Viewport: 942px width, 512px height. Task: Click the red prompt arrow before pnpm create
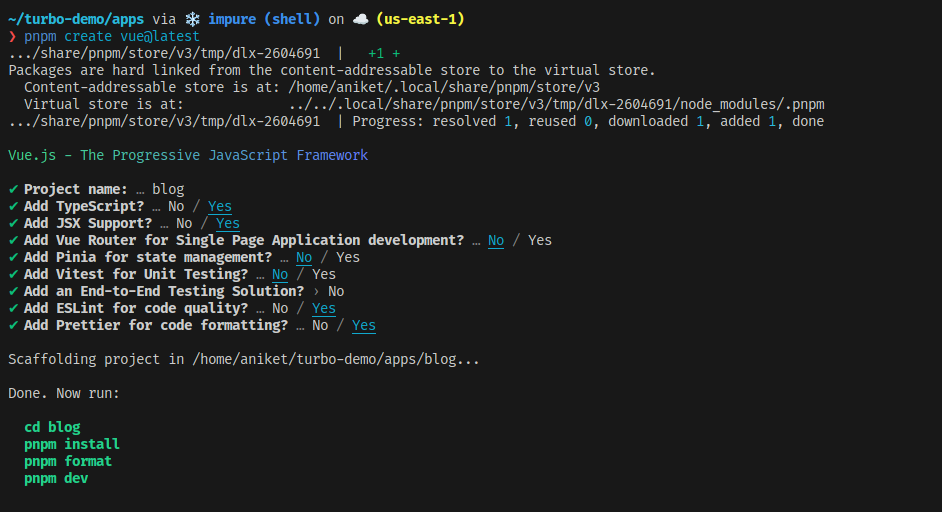pos(12,36)
